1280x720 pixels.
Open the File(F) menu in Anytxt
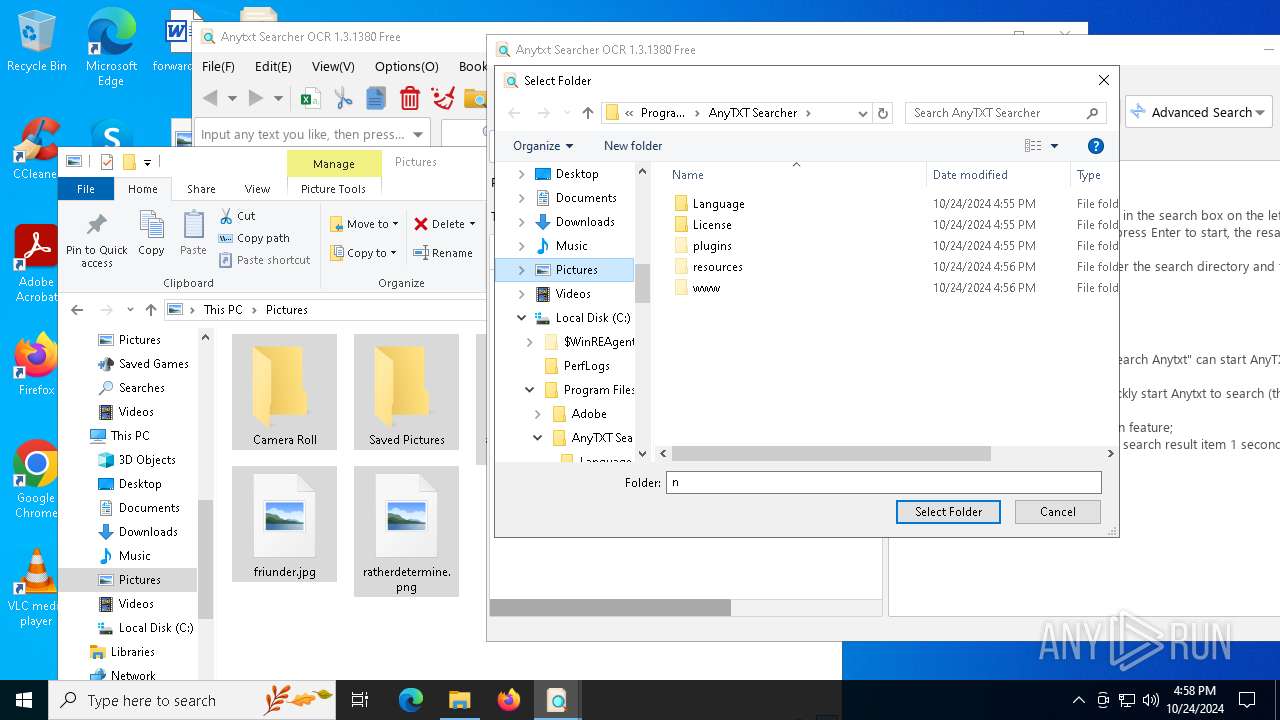pos(218,66)
